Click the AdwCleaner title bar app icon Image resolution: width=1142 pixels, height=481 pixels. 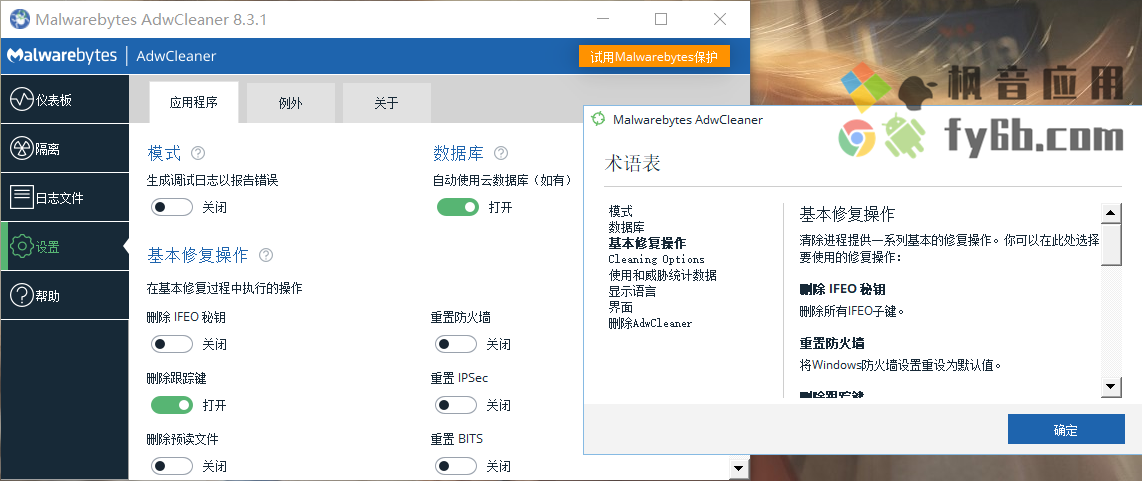(x=20, y=19)
